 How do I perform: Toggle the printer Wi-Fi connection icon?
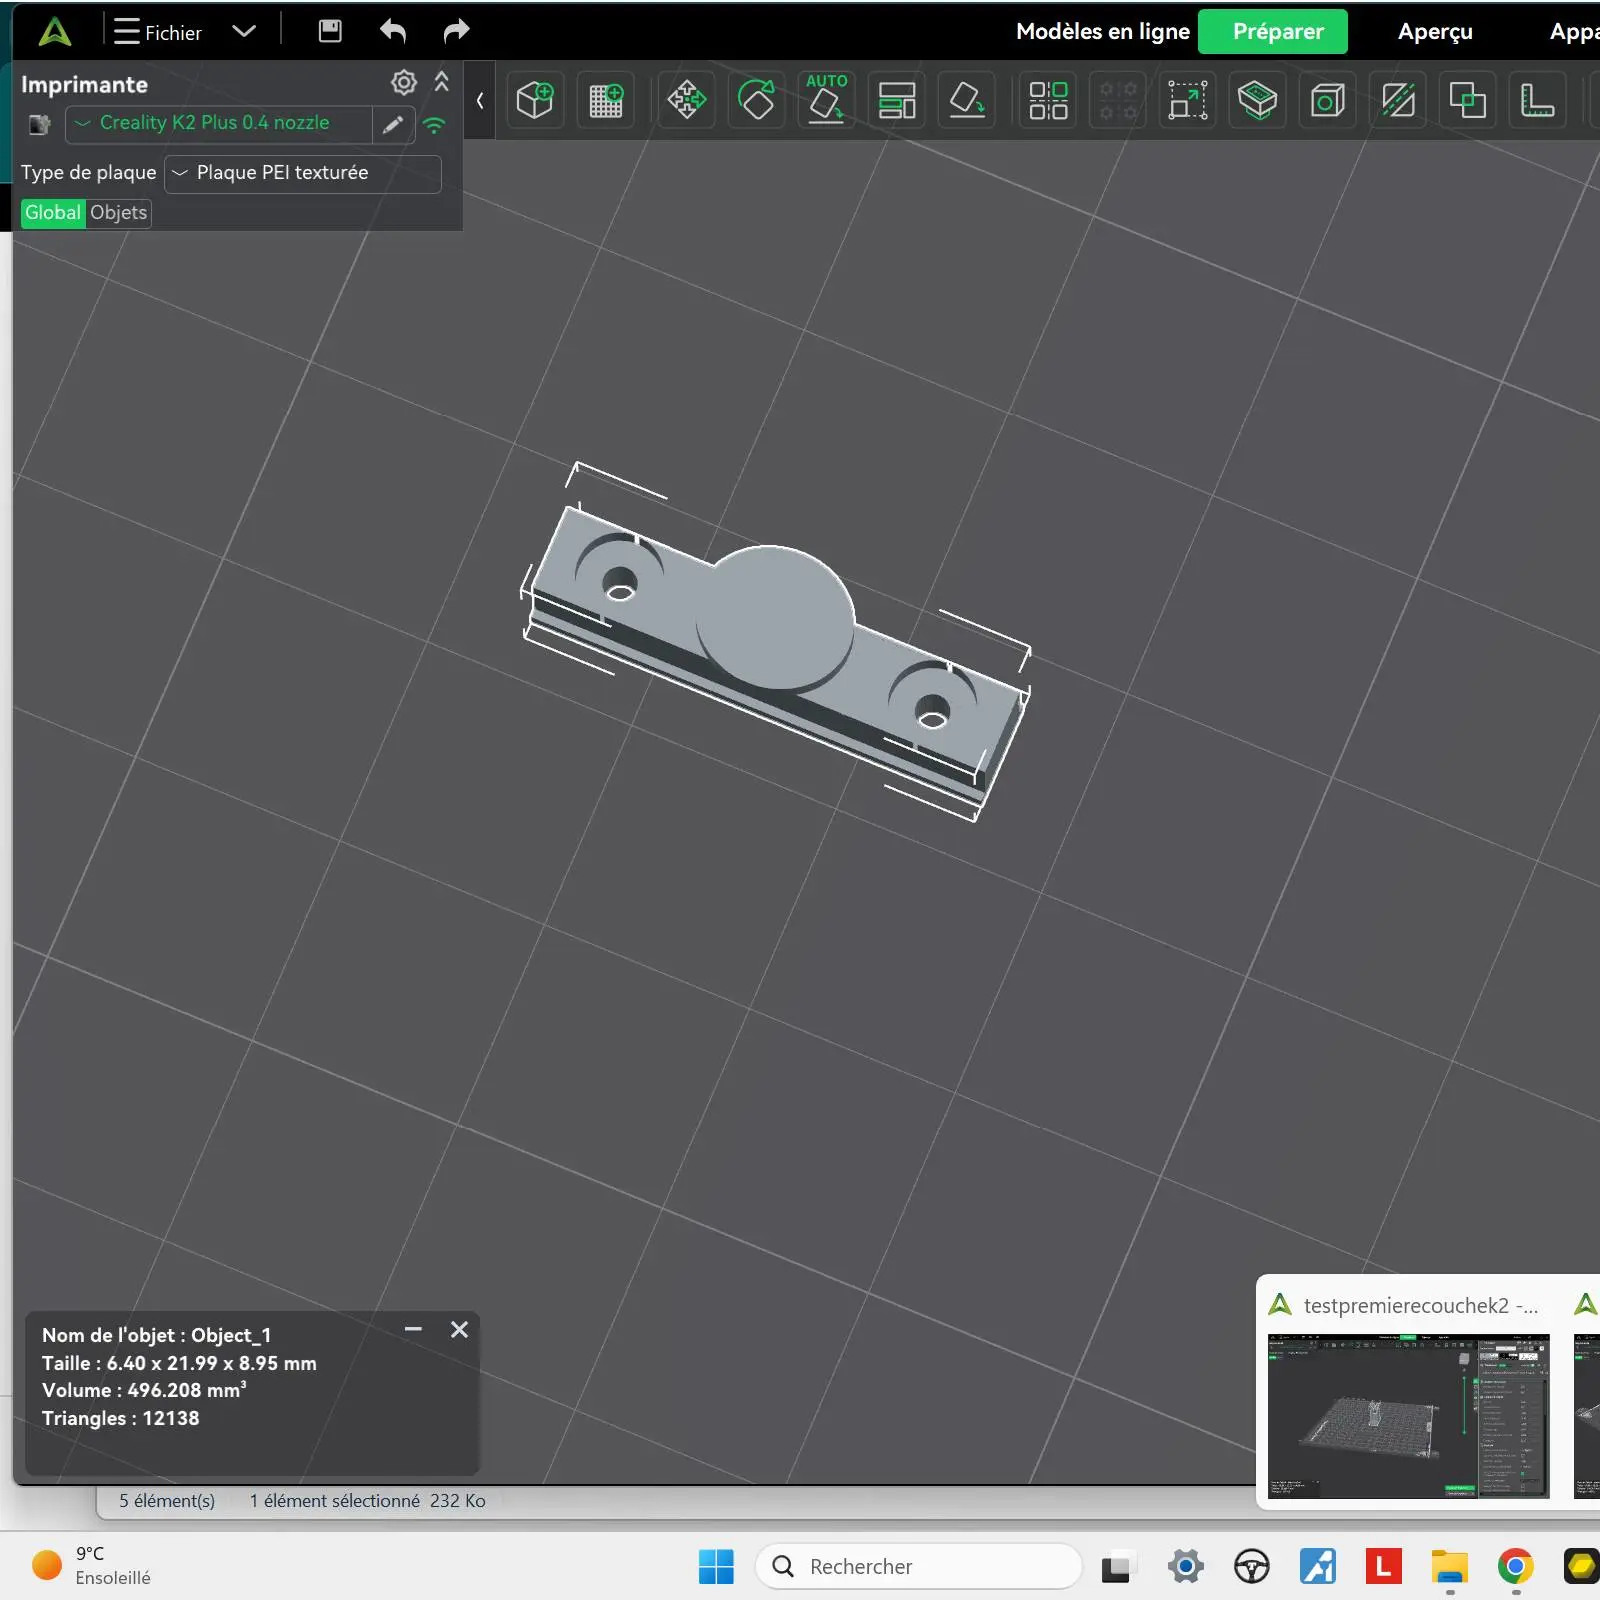(434, 125)
